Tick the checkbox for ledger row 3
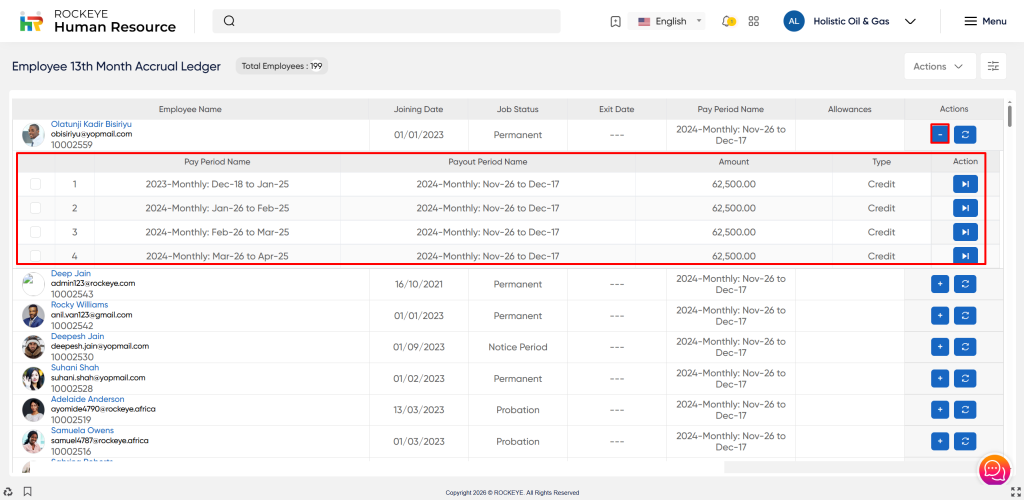The width and height of the screenshot is (1024, 500). tap(36, 232)
